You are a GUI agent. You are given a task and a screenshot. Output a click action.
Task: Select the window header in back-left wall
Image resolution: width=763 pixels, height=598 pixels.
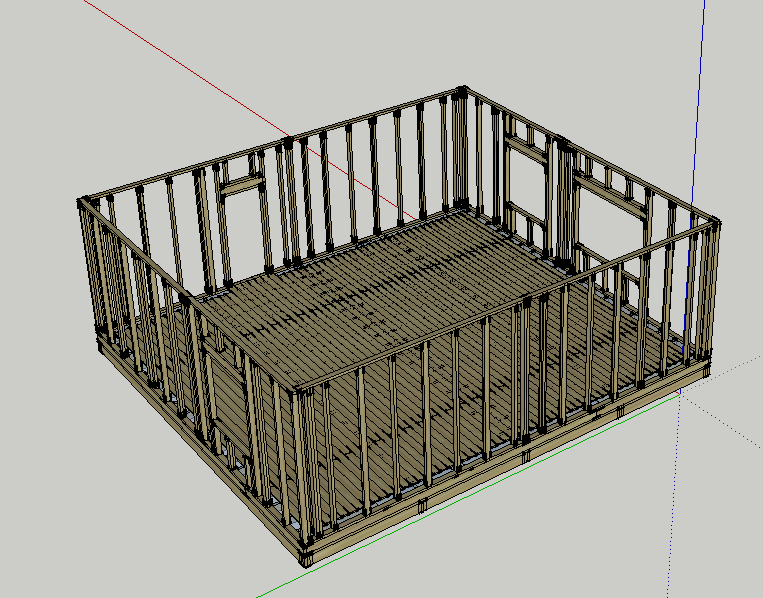click(242, 186)
